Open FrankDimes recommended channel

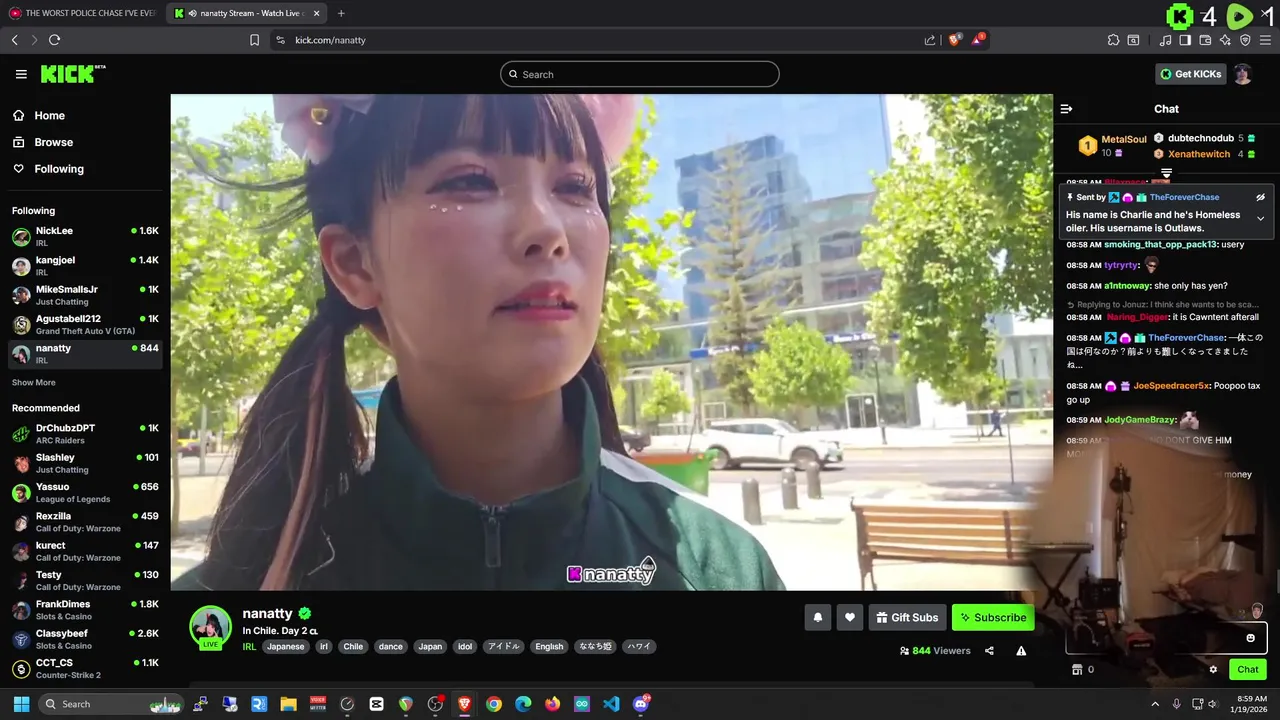pos(85,610)
